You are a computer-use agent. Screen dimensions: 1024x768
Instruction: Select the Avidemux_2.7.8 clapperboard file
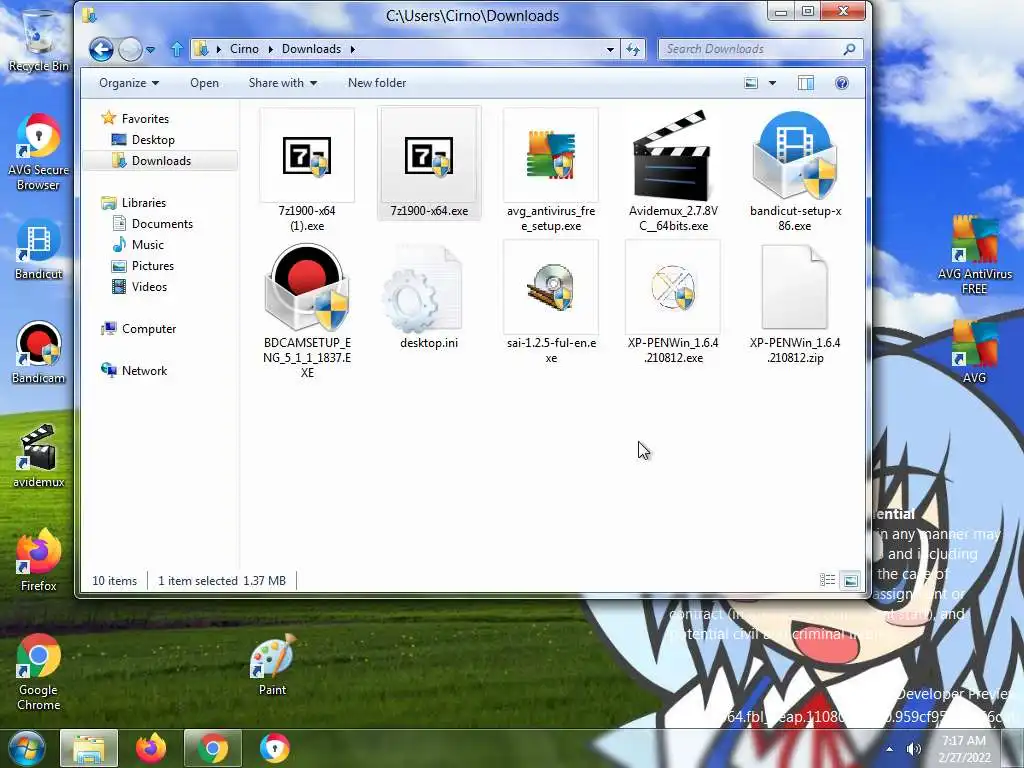[x=673, y=171]
